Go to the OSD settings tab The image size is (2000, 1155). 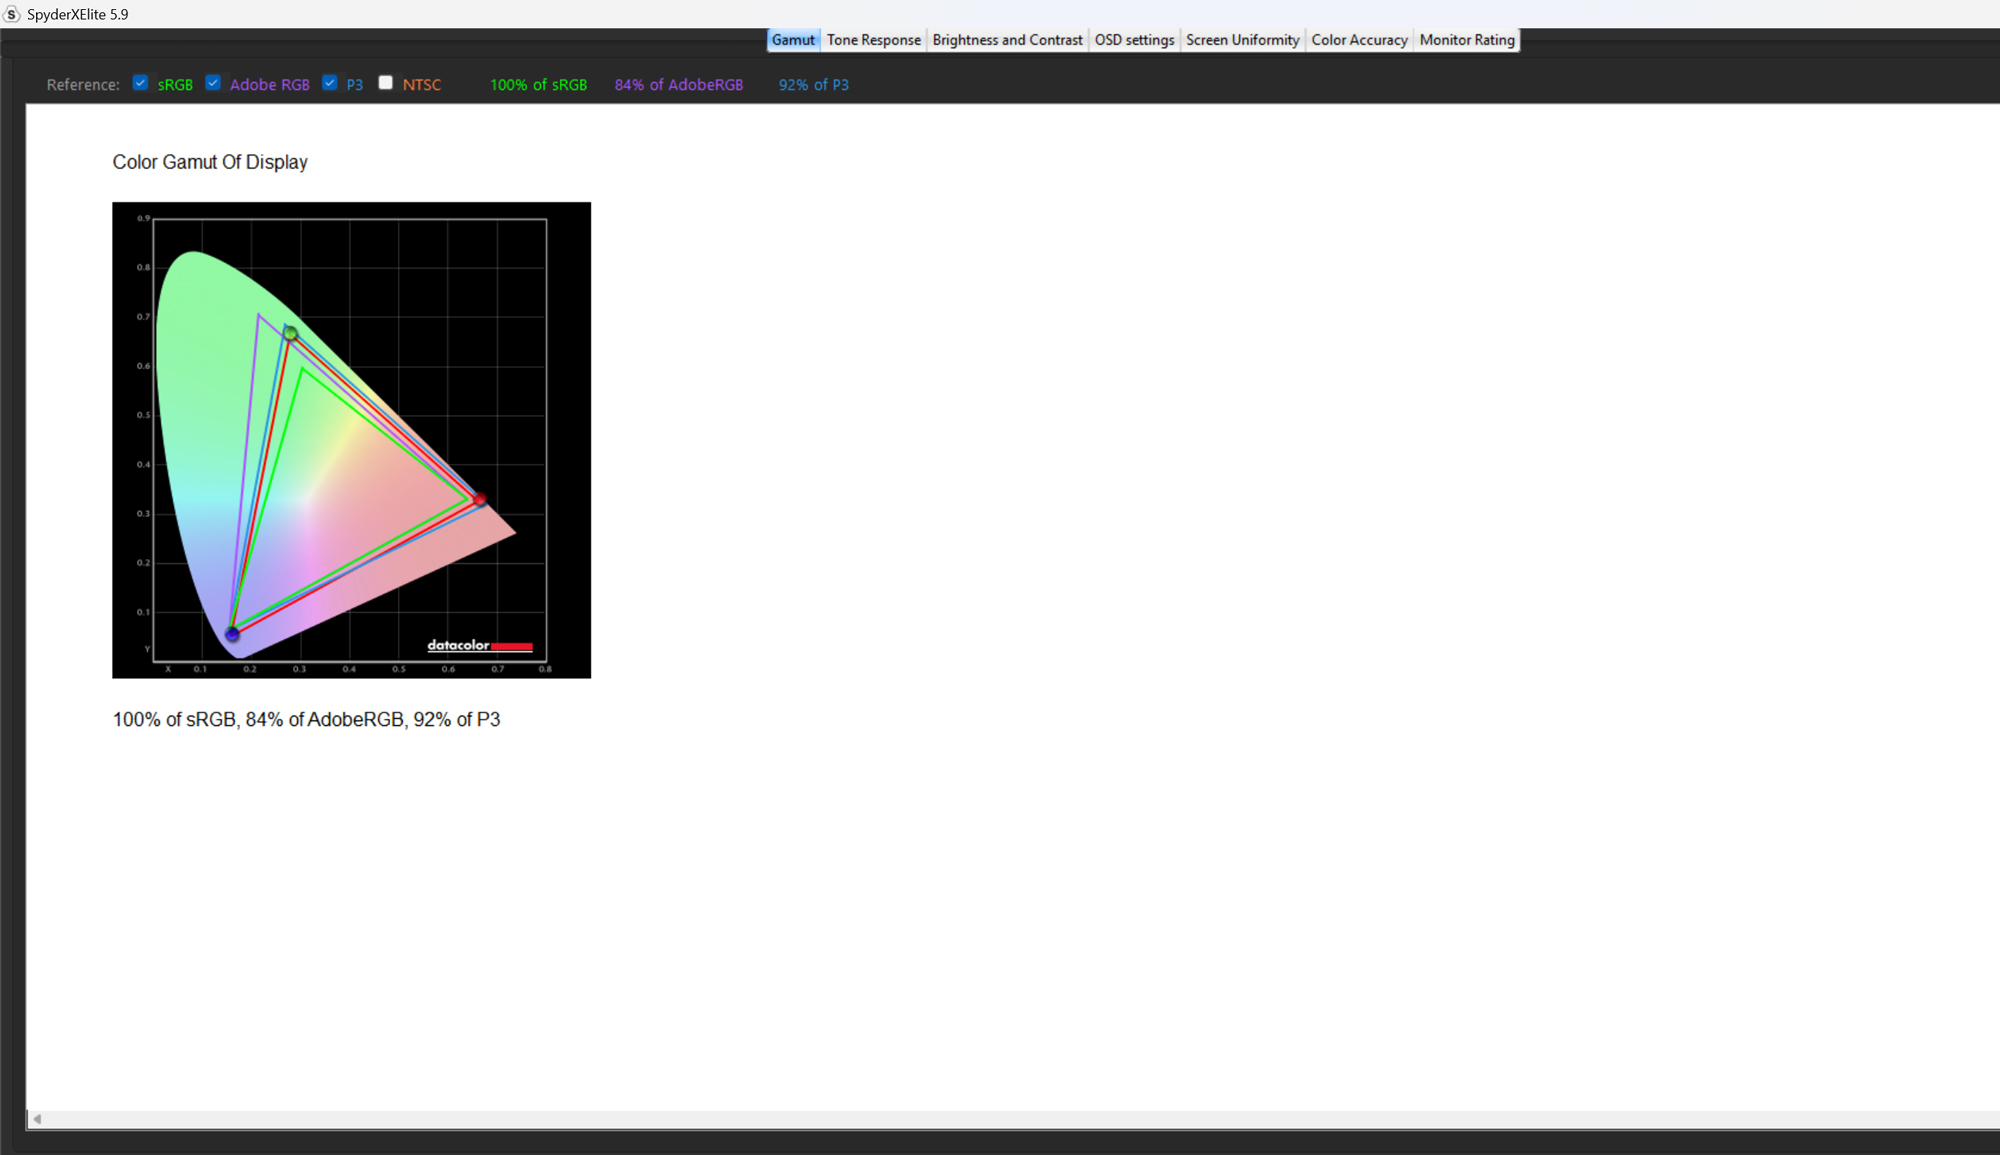pyautogui.click(x=1134, y=40)
